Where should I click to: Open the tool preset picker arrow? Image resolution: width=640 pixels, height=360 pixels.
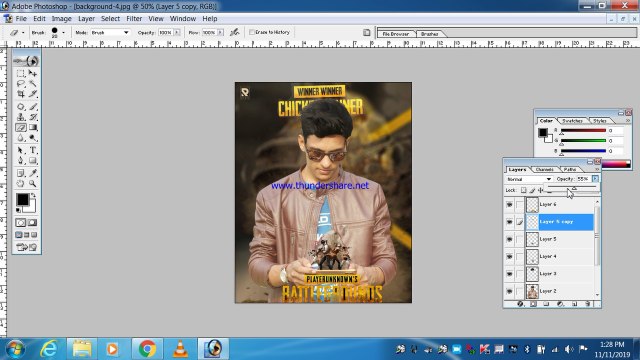point(23,32)
